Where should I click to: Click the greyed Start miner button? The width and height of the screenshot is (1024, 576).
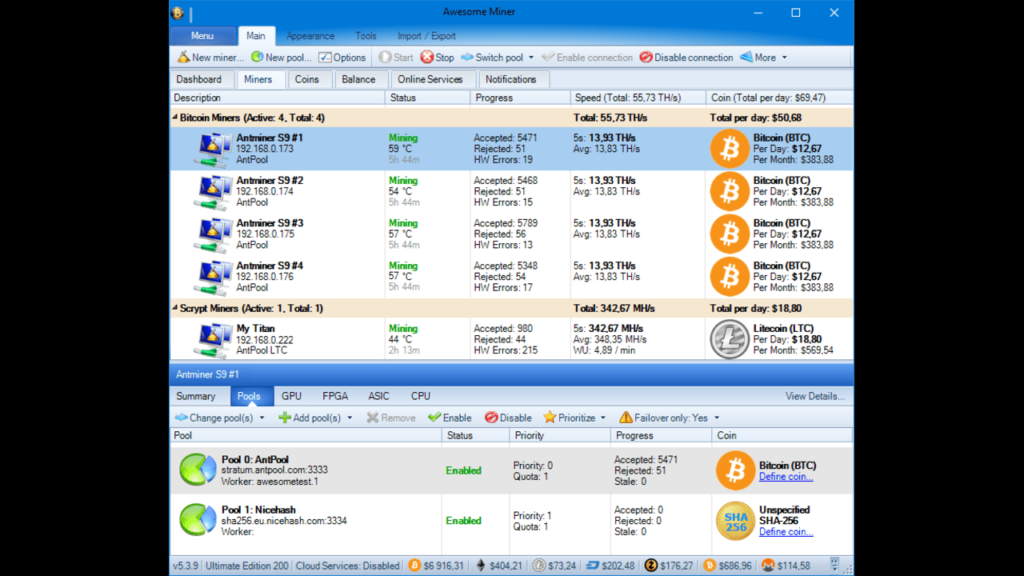click(x=396, y=57)
